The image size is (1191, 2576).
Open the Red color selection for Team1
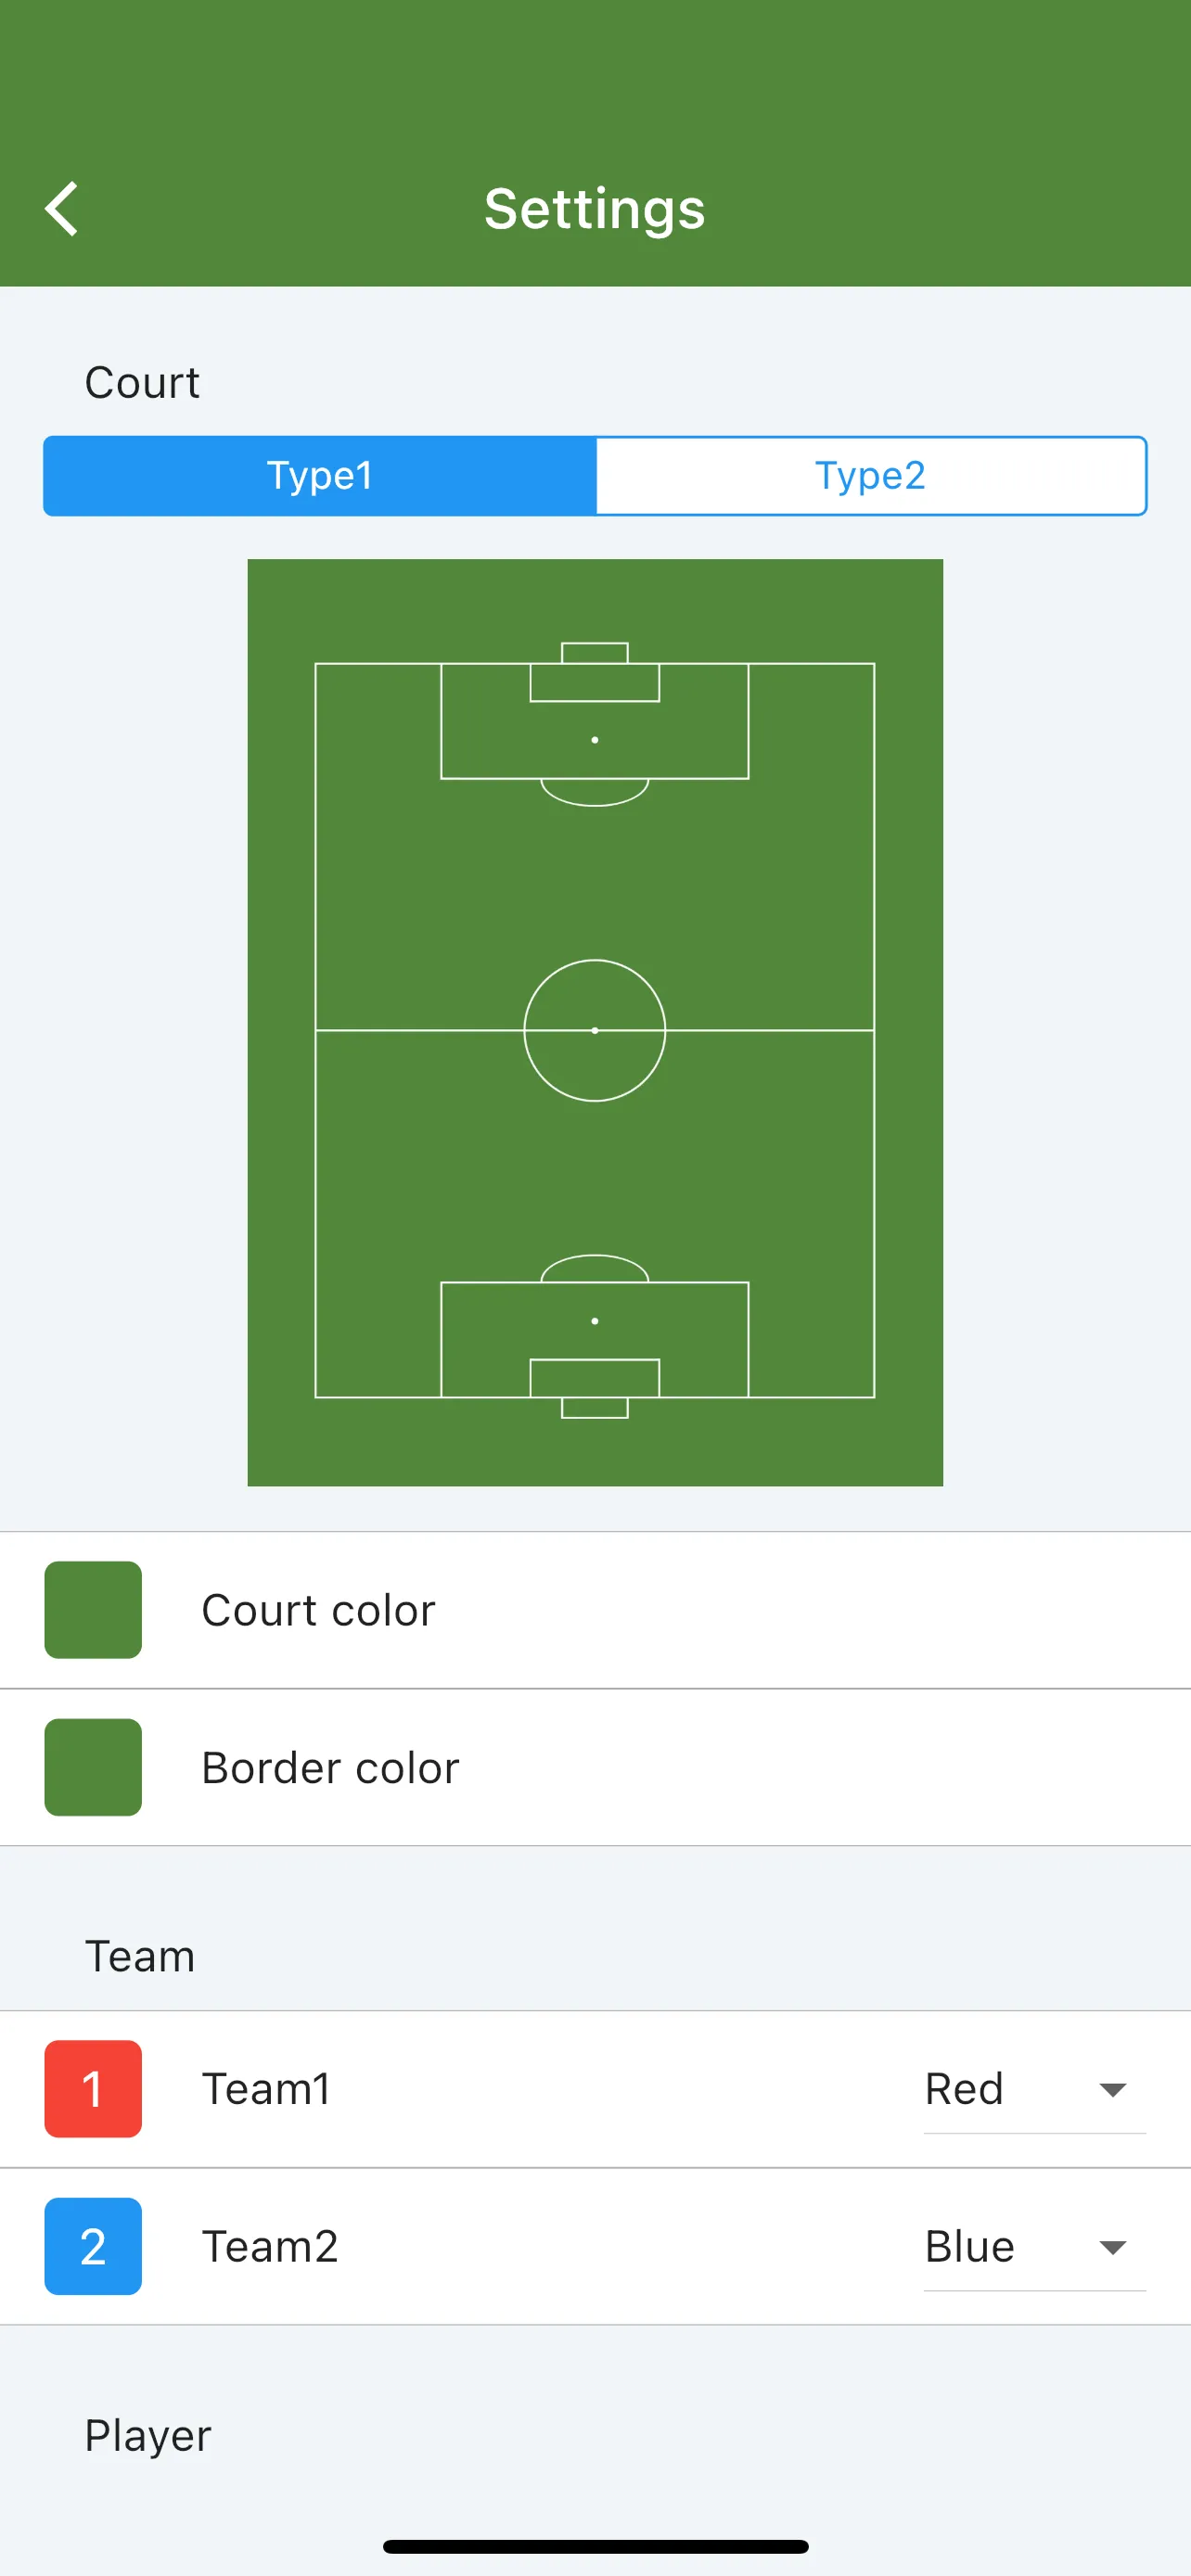coord(1034,2089)
